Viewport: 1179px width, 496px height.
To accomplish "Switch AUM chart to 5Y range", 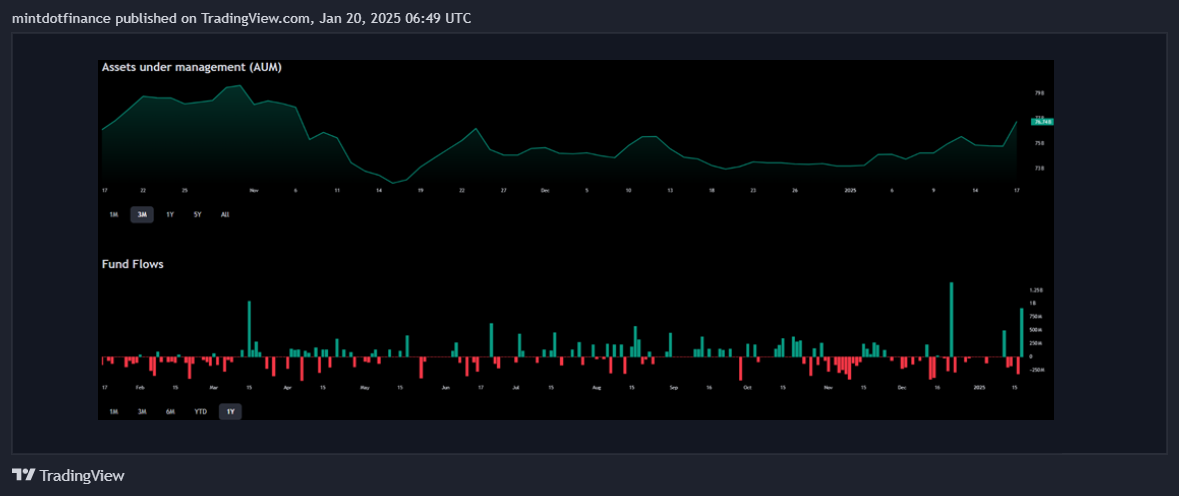I will point(198,214).
